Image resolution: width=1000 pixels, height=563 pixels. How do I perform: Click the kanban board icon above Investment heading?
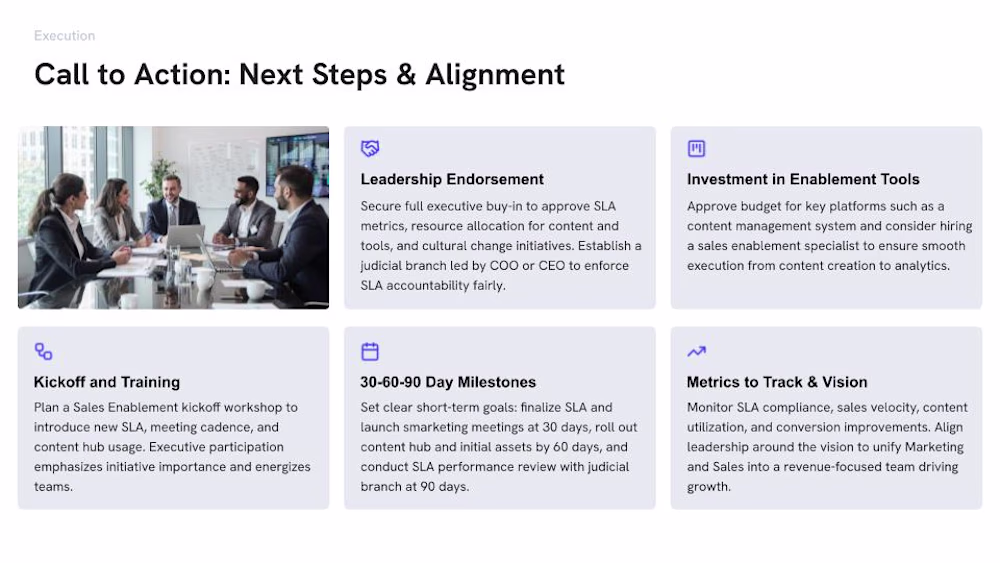[696, 149]
